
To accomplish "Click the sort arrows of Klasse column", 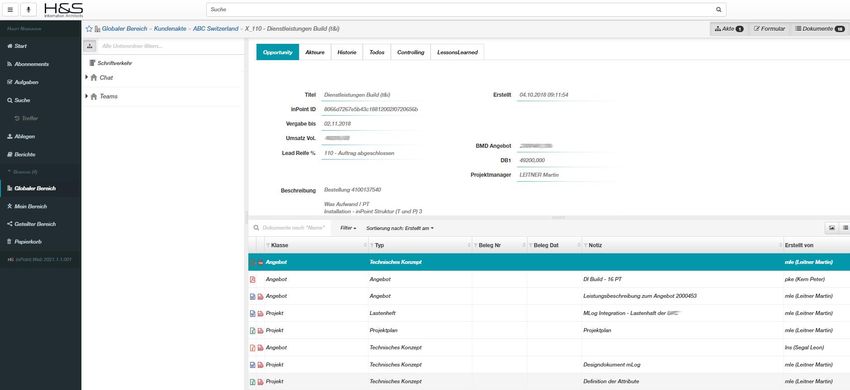I will (365, 245).
